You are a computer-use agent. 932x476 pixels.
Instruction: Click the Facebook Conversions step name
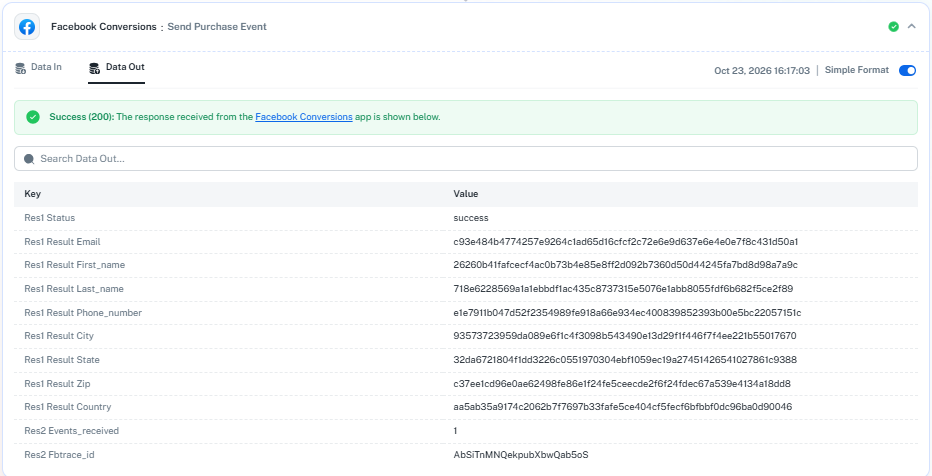pos(103,27)
